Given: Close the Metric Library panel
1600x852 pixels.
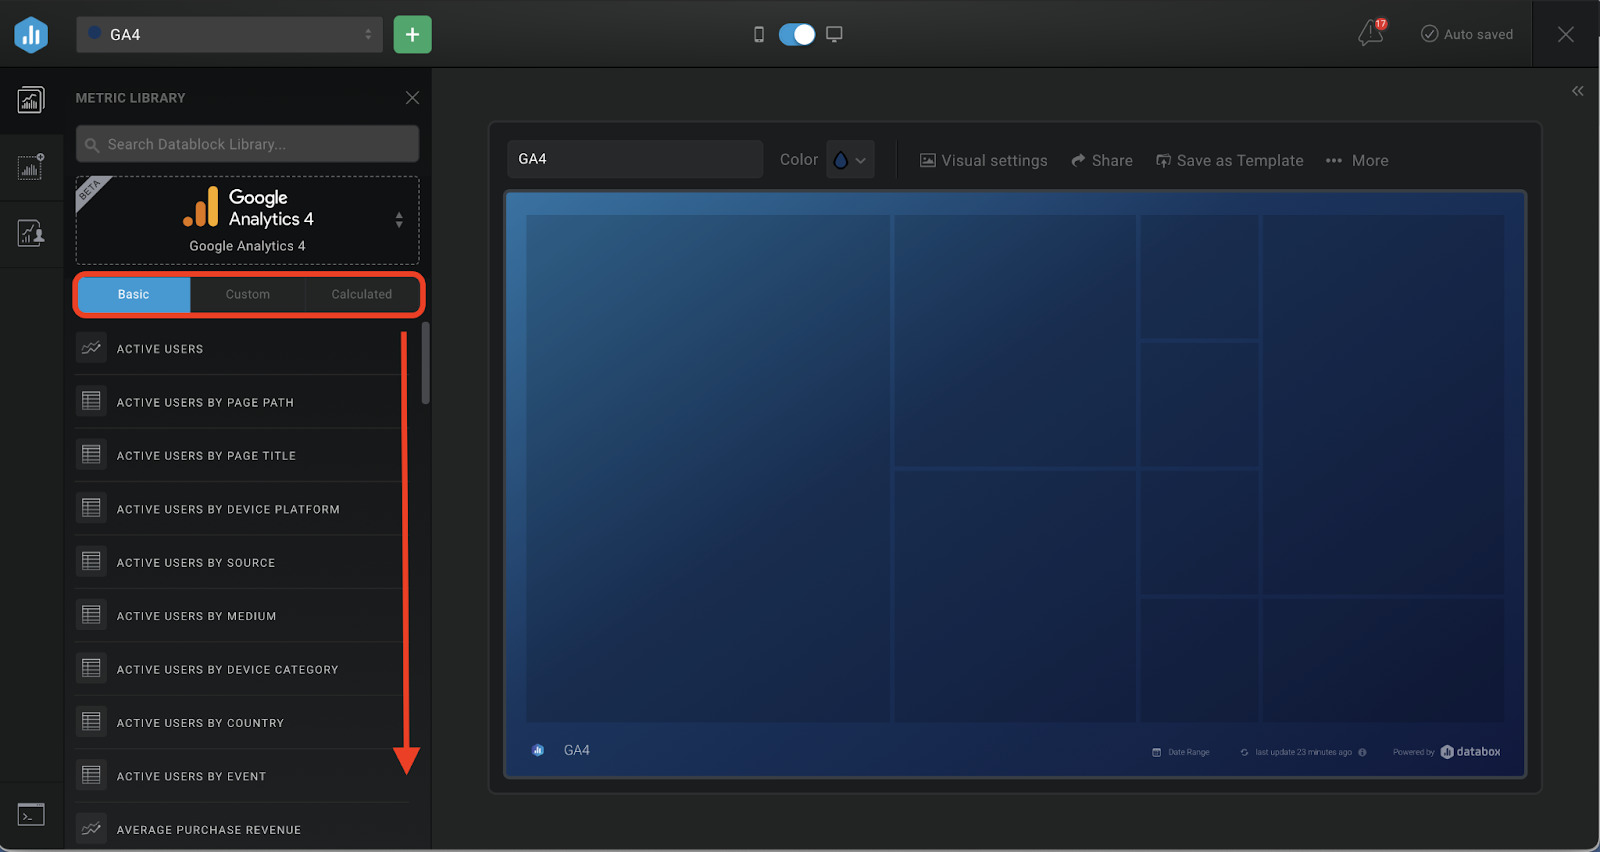Looking at the screenshot, I should 412,98.
